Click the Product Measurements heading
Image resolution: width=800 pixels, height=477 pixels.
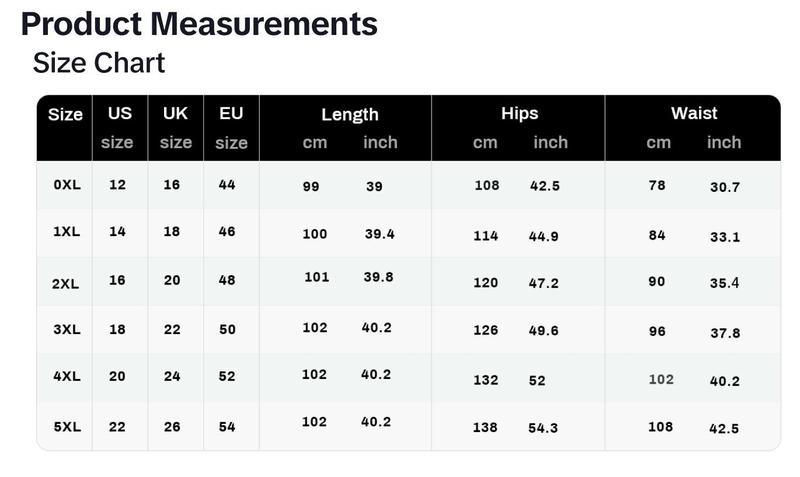click(x=199, y=24)
